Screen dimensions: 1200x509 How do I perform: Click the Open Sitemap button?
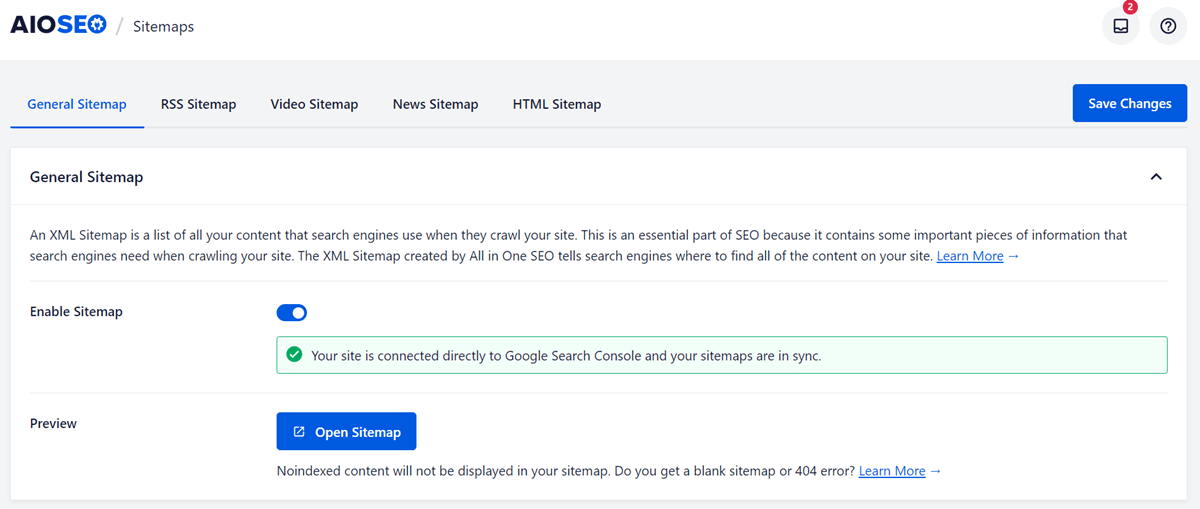(x=346, y=432)
